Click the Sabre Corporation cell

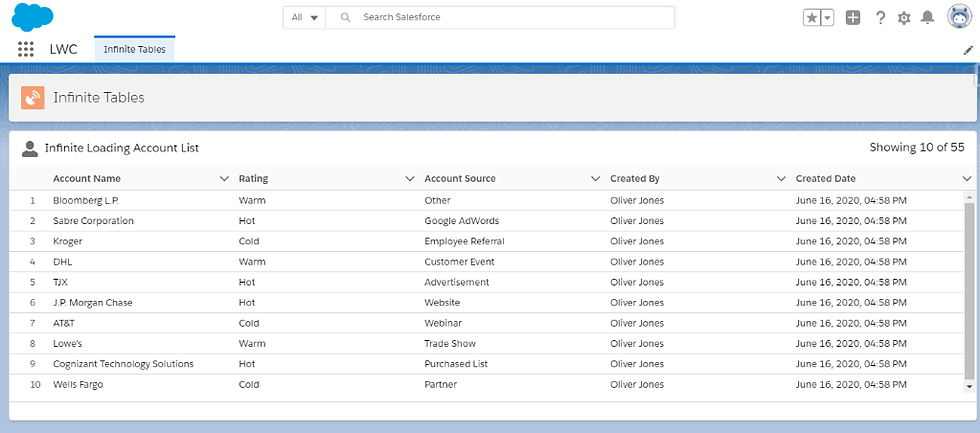[93, 221]
